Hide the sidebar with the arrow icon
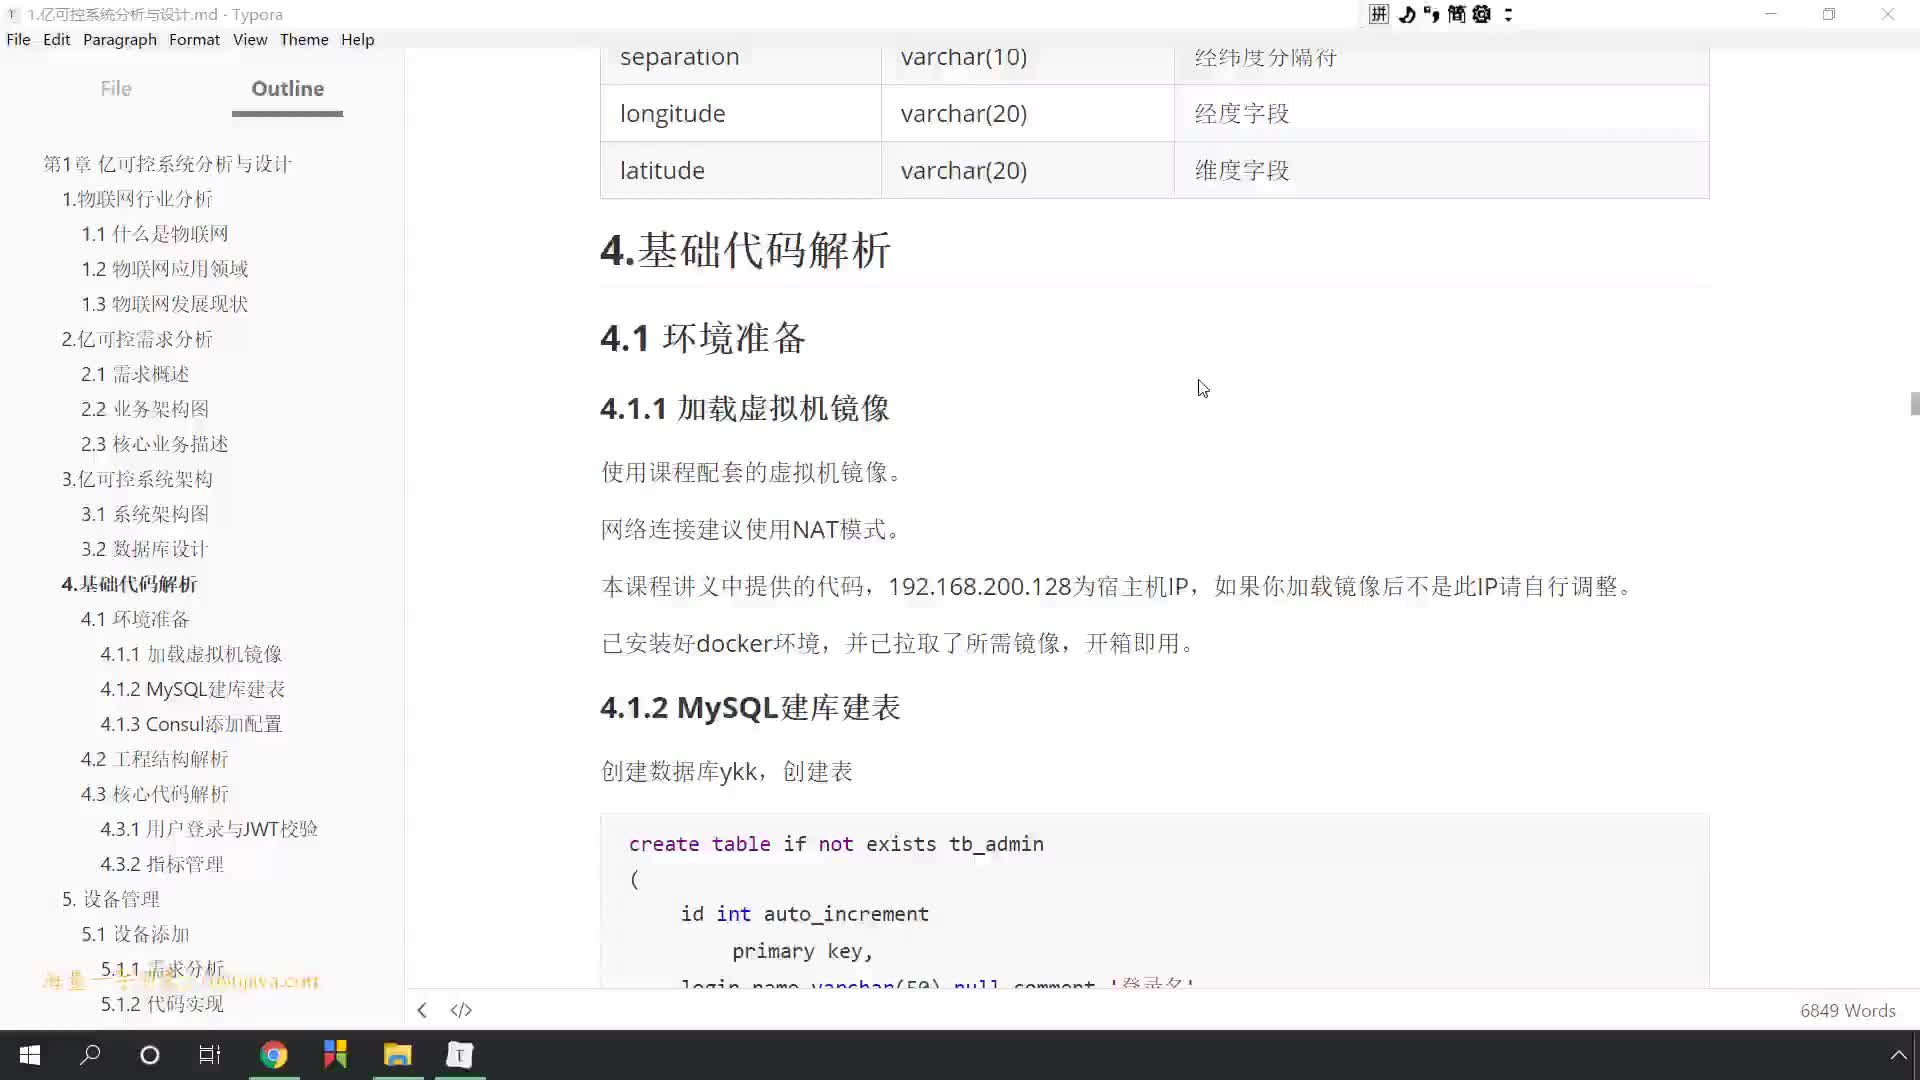Viewport: 1920px width, 1080px height. coord(422,1010)
